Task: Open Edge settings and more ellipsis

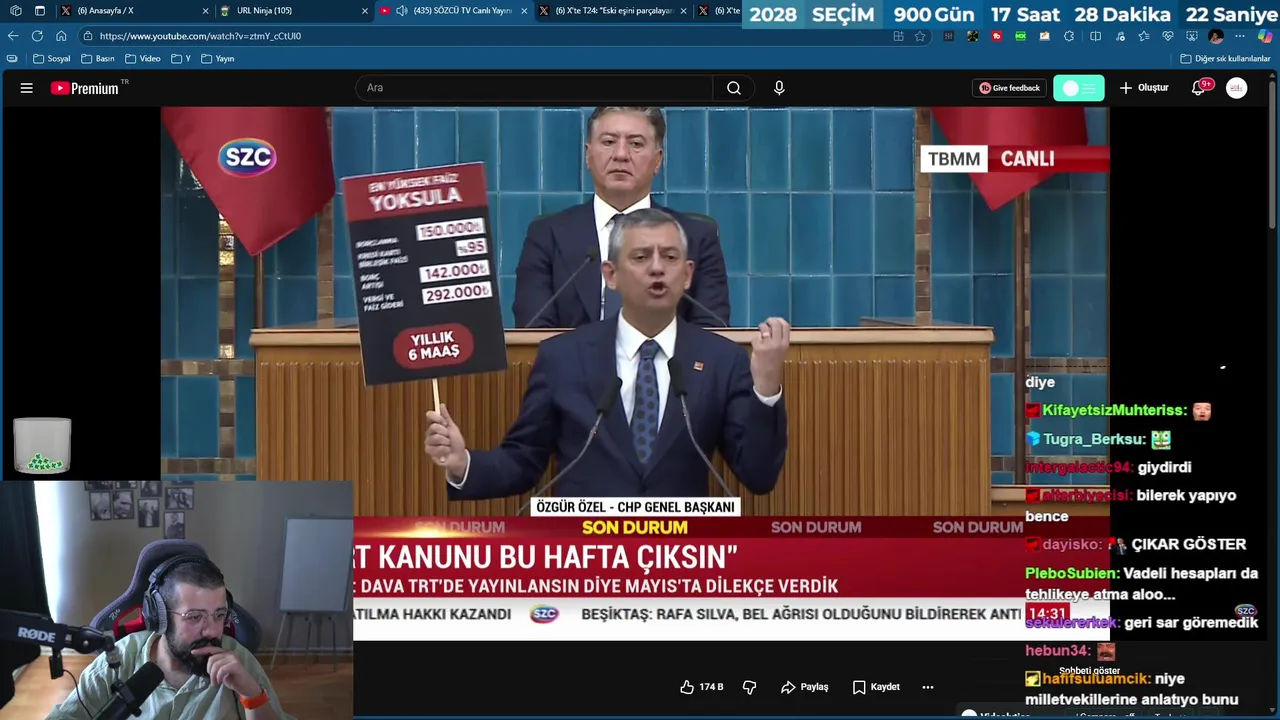Action: pos(1240,36)
